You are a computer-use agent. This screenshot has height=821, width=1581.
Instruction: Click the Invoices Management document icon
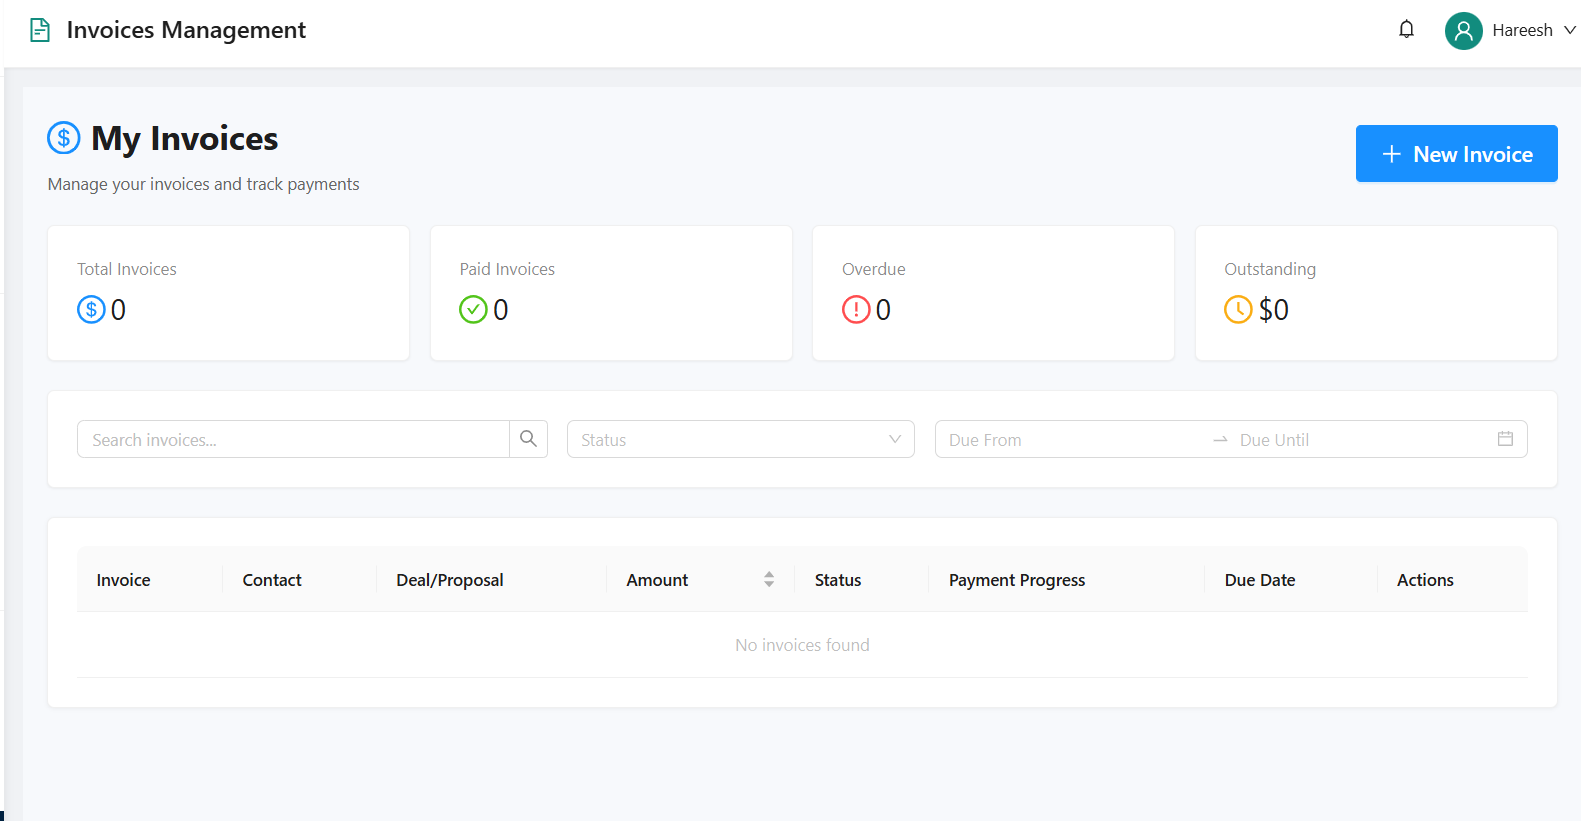[x=40, y=30]
